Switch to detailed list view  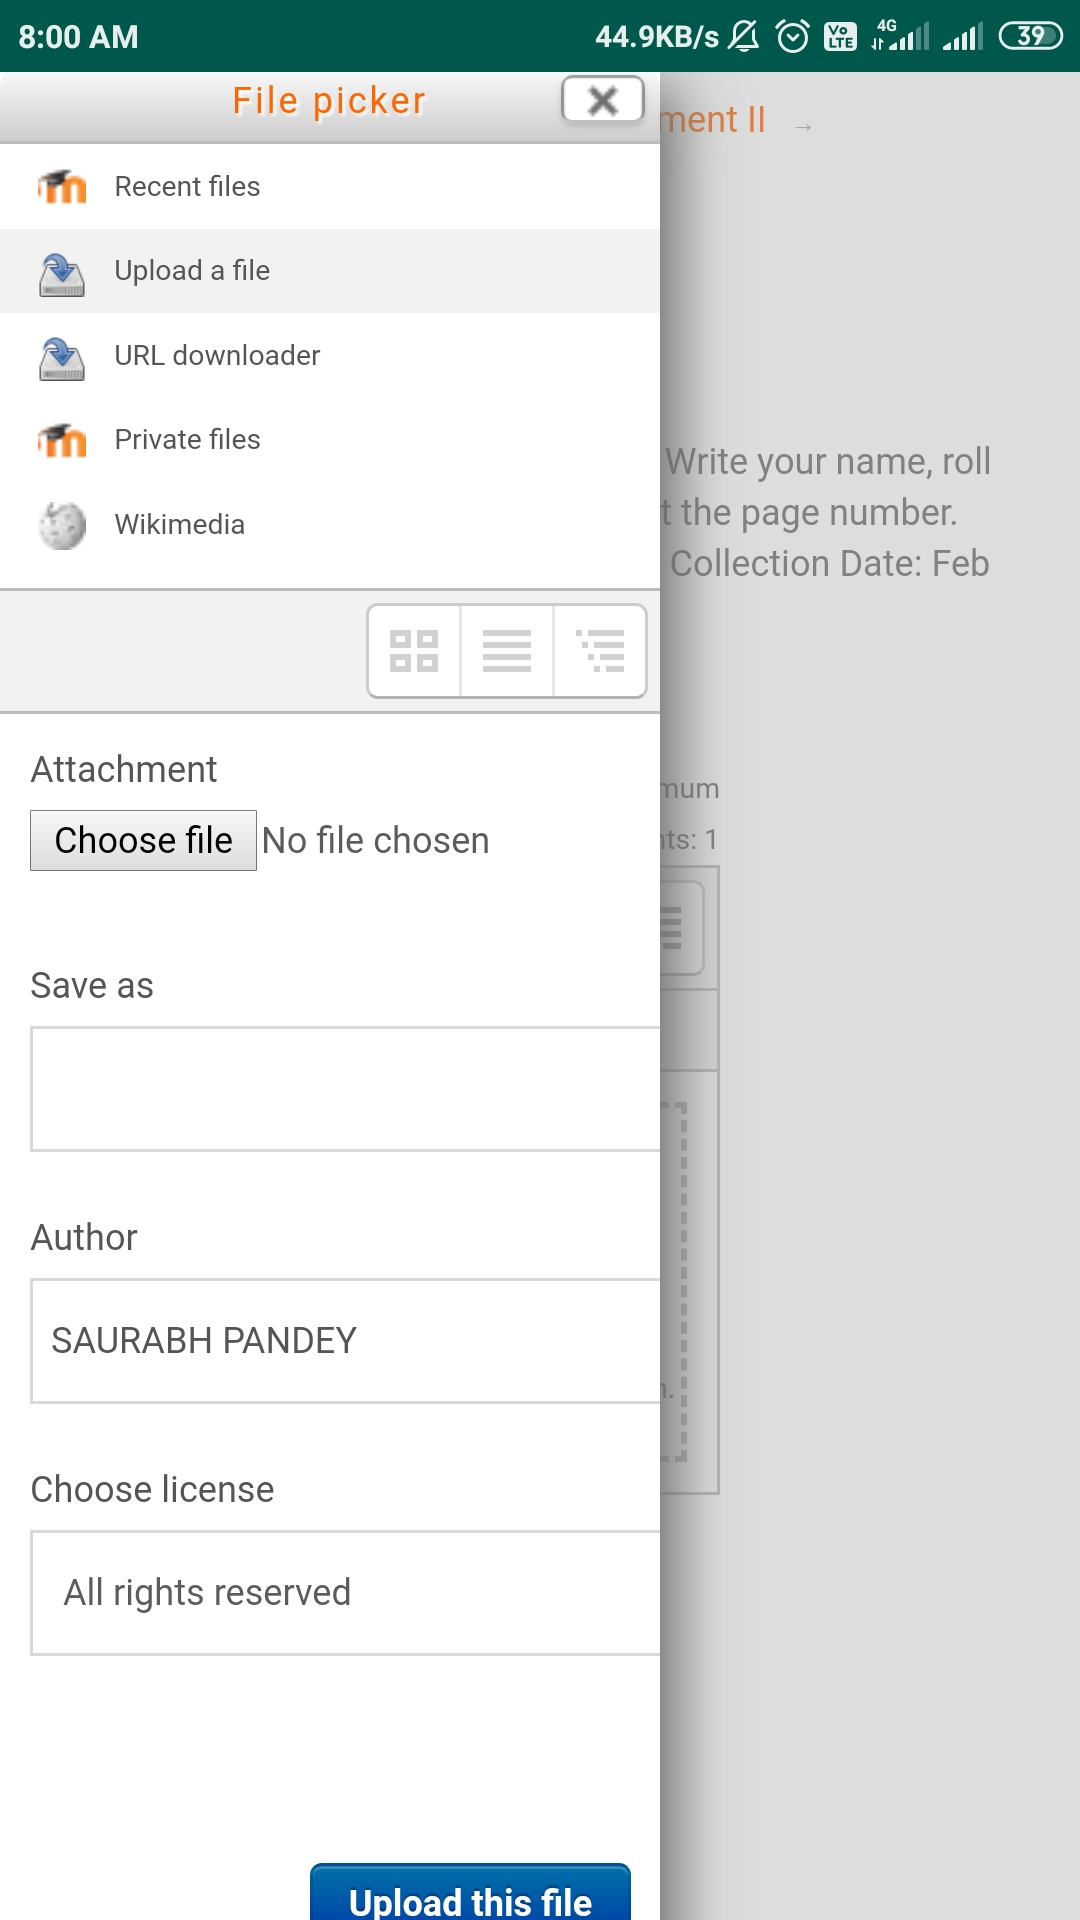pyautogui.click(x=507, y=651)
